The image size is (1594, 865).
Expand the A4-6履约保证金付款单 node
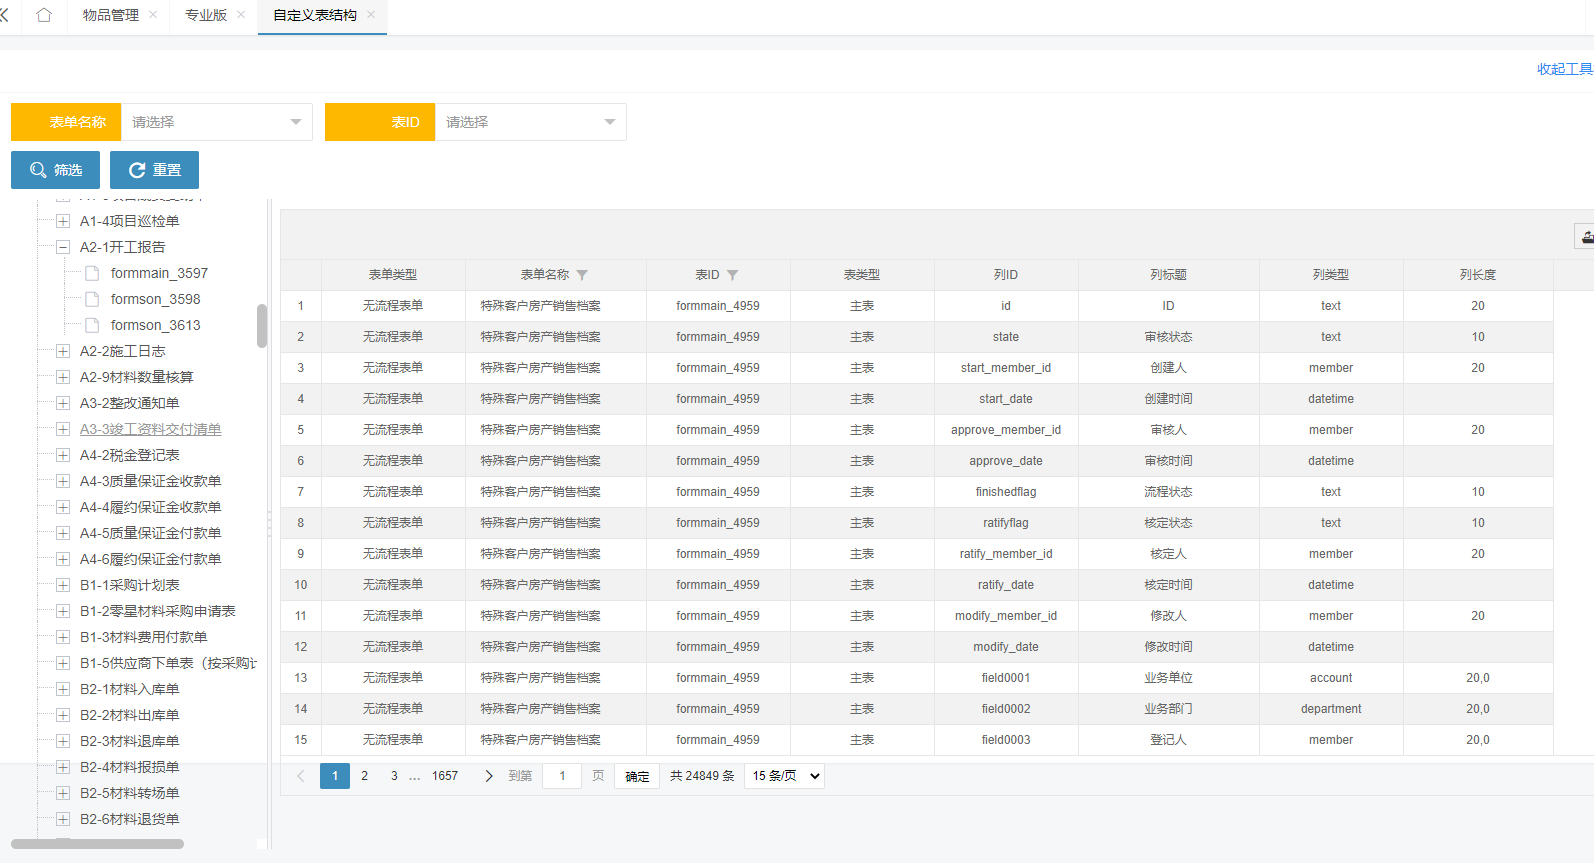click(63, 559)
